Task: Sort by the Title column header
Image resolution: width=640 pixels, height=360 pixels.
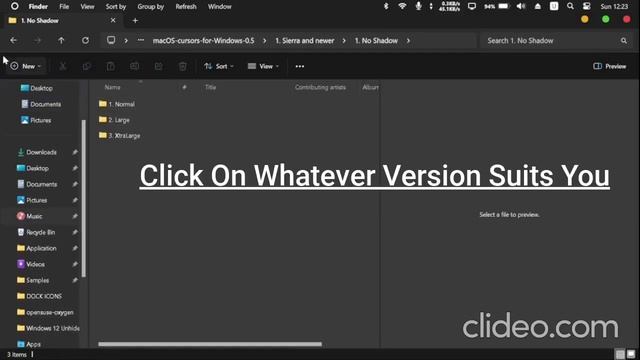Action: (210, 87)
